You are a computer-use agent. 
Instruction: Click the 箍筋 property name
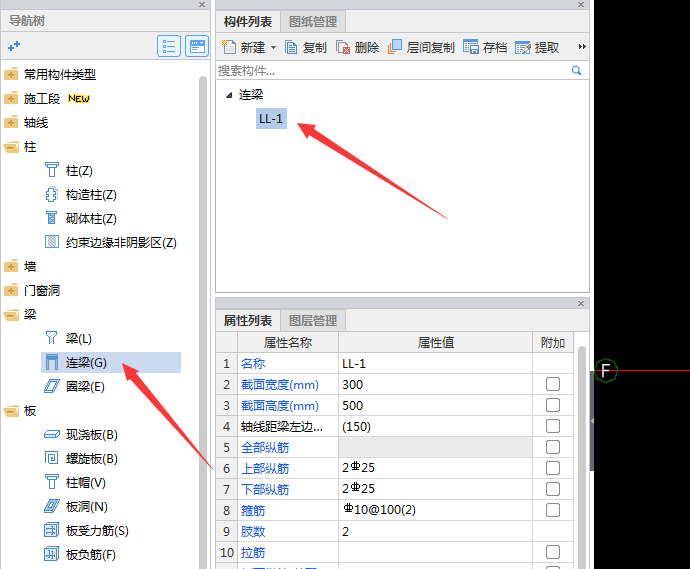(253, 510)
